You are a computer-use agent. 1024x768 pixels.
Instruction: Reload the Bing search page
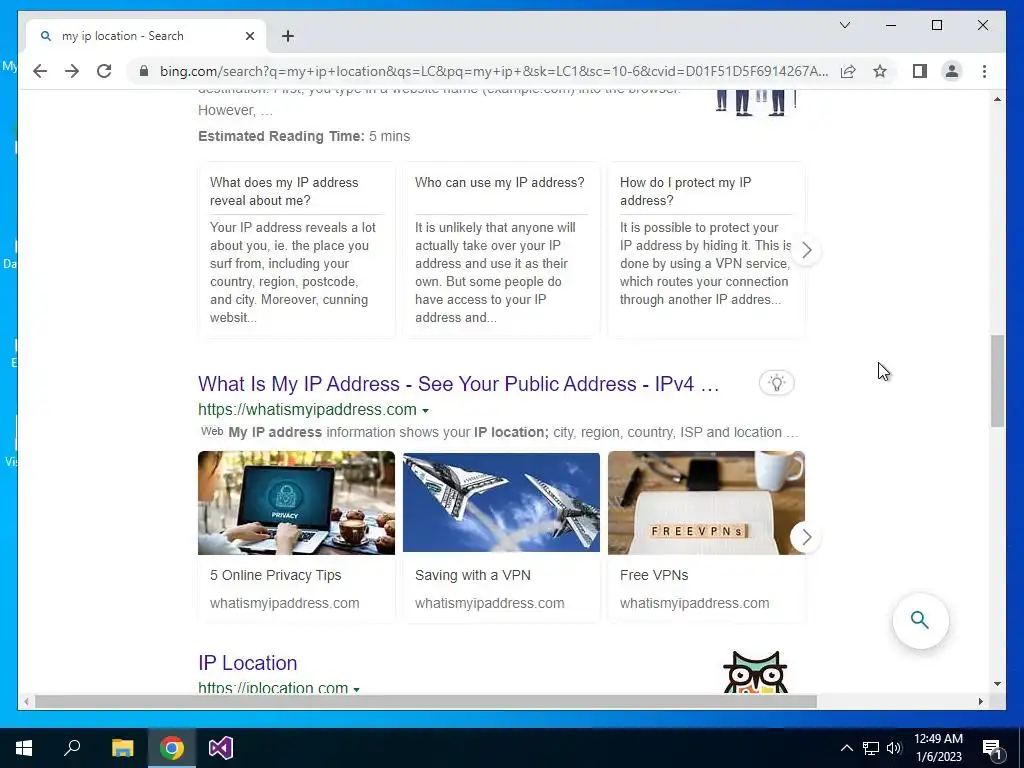coord(104,71)
